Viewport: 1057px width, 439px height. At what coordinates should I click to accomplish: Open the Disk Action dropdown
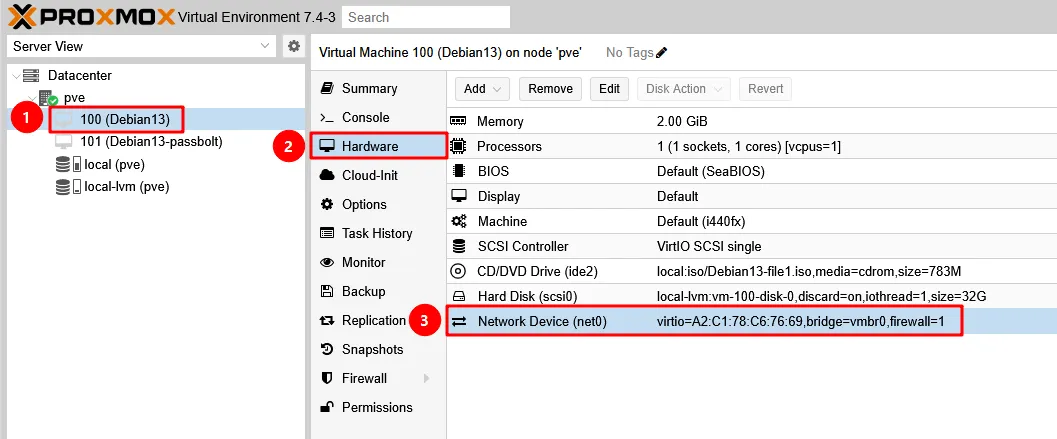[684, 88]
